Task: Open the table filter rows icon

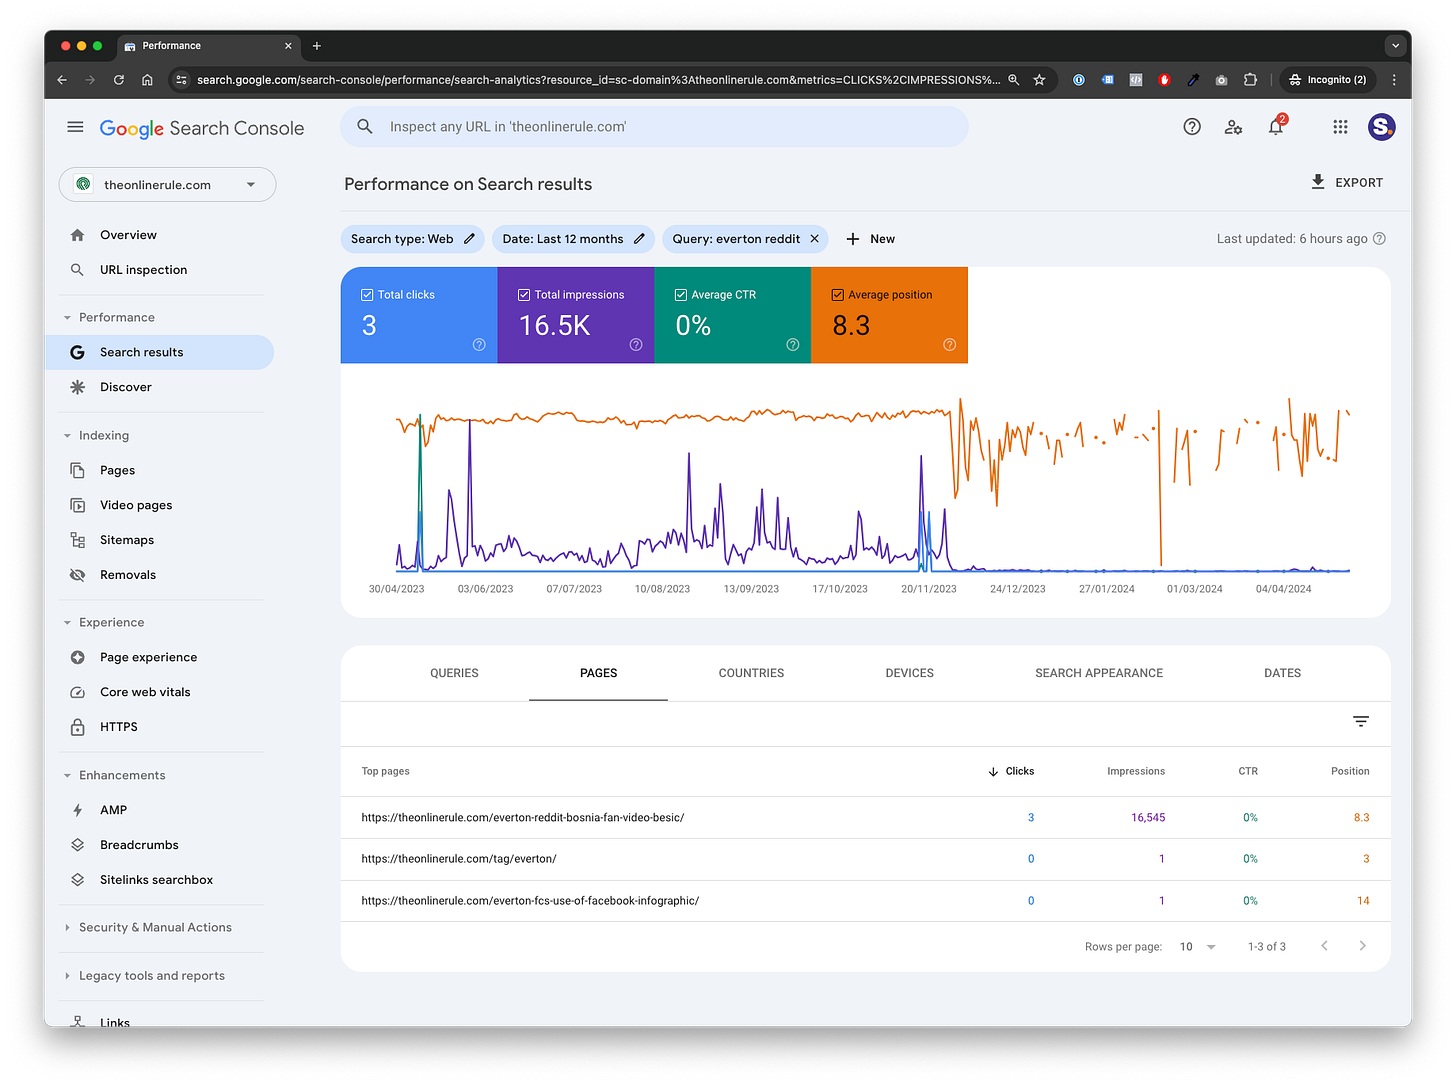Action: tap(1361, 721)
